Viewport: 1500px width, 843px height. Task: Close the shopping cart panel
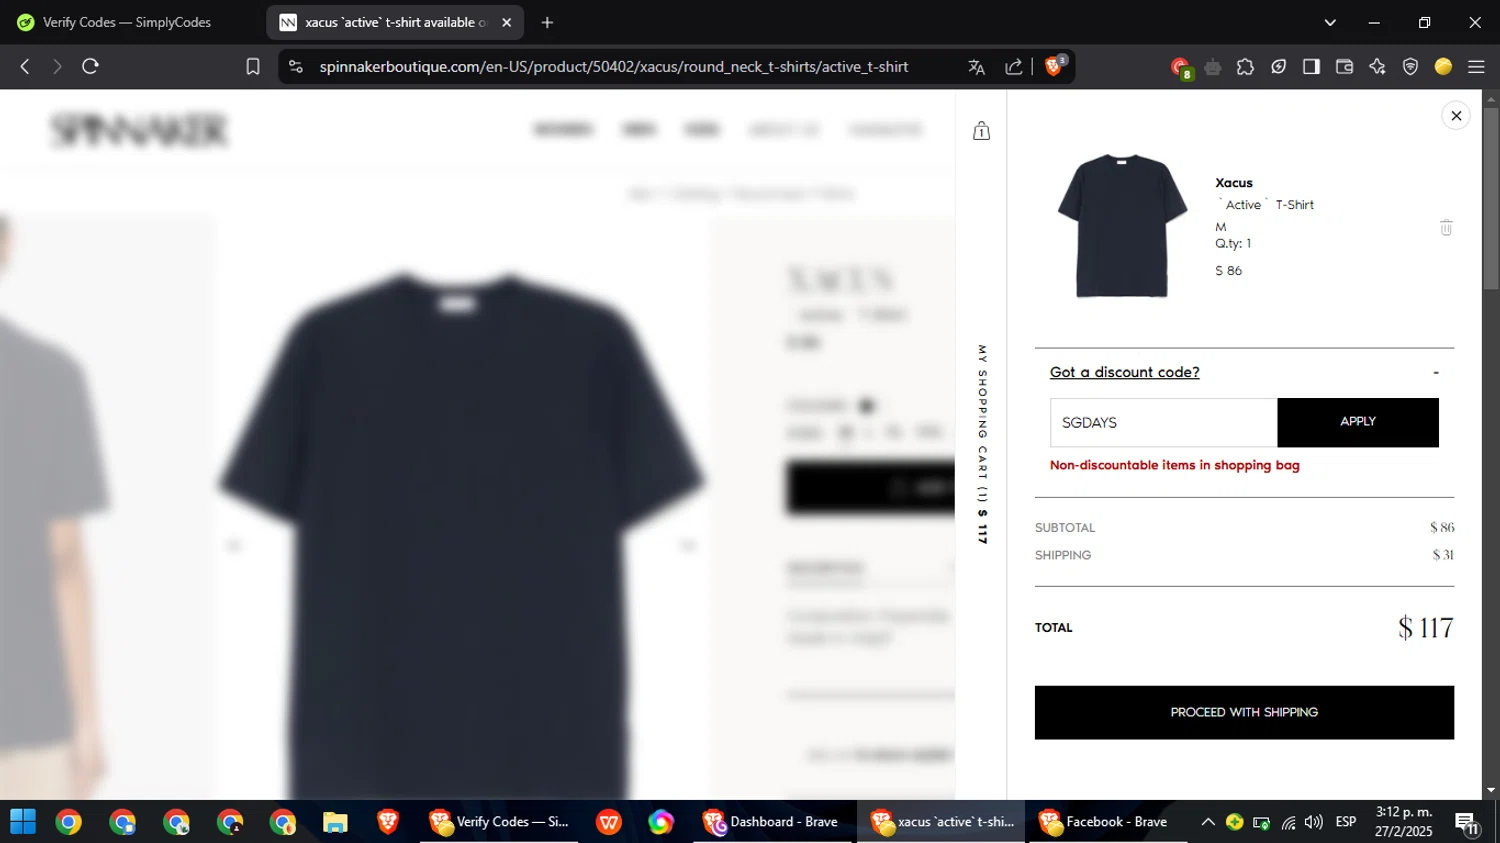(1456, 116)
